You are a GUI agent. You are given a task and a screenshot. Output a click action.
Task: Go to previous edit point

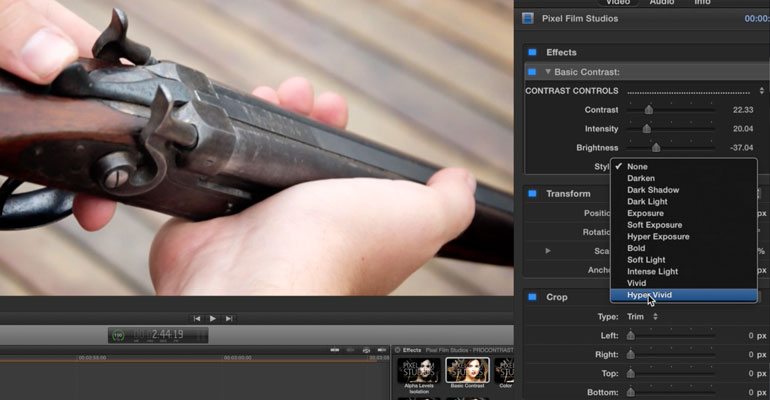[196, 319]
